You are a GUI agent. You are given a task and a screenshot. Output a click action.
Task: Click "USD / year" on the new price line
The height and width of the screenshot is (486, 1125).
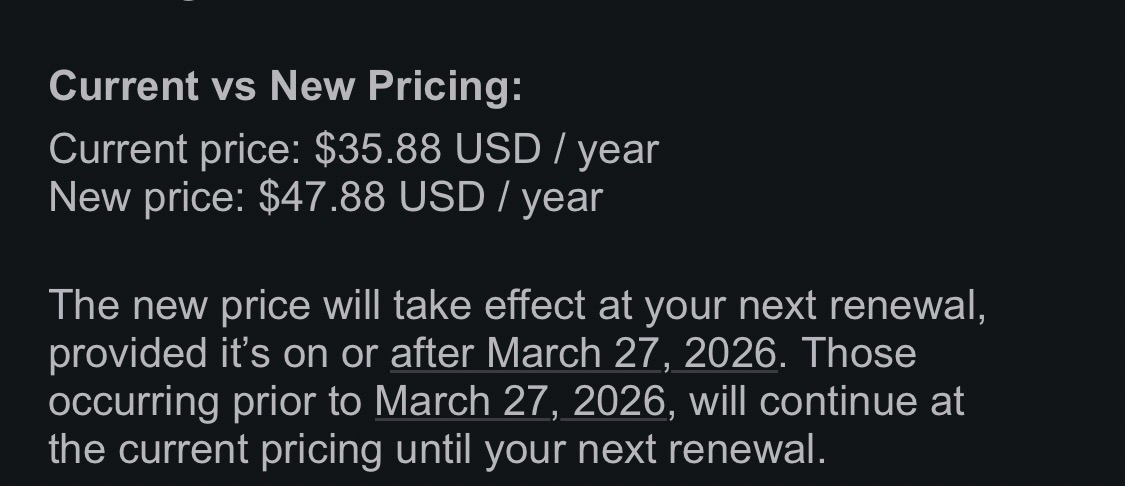(x=500, y=197)
